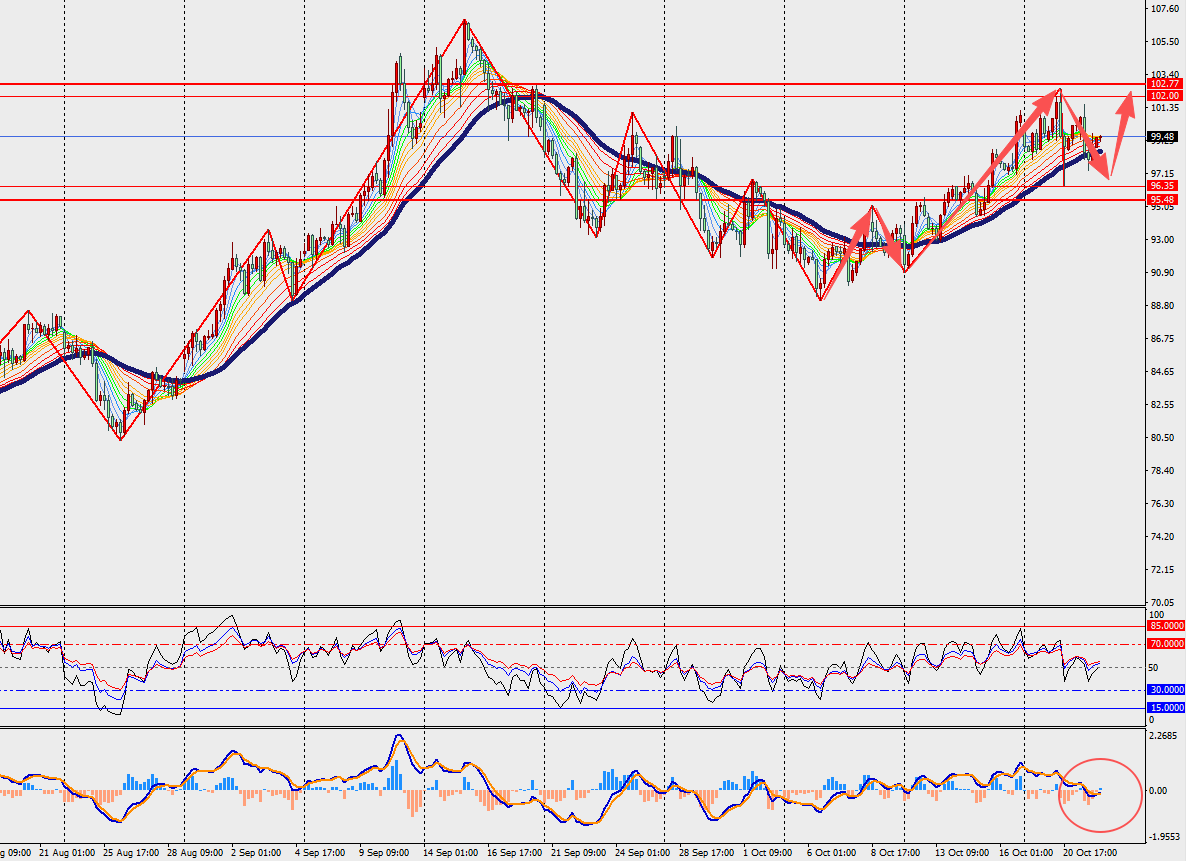
Task: Select the 24 Sep 01:00 date label
Action: 643,853
